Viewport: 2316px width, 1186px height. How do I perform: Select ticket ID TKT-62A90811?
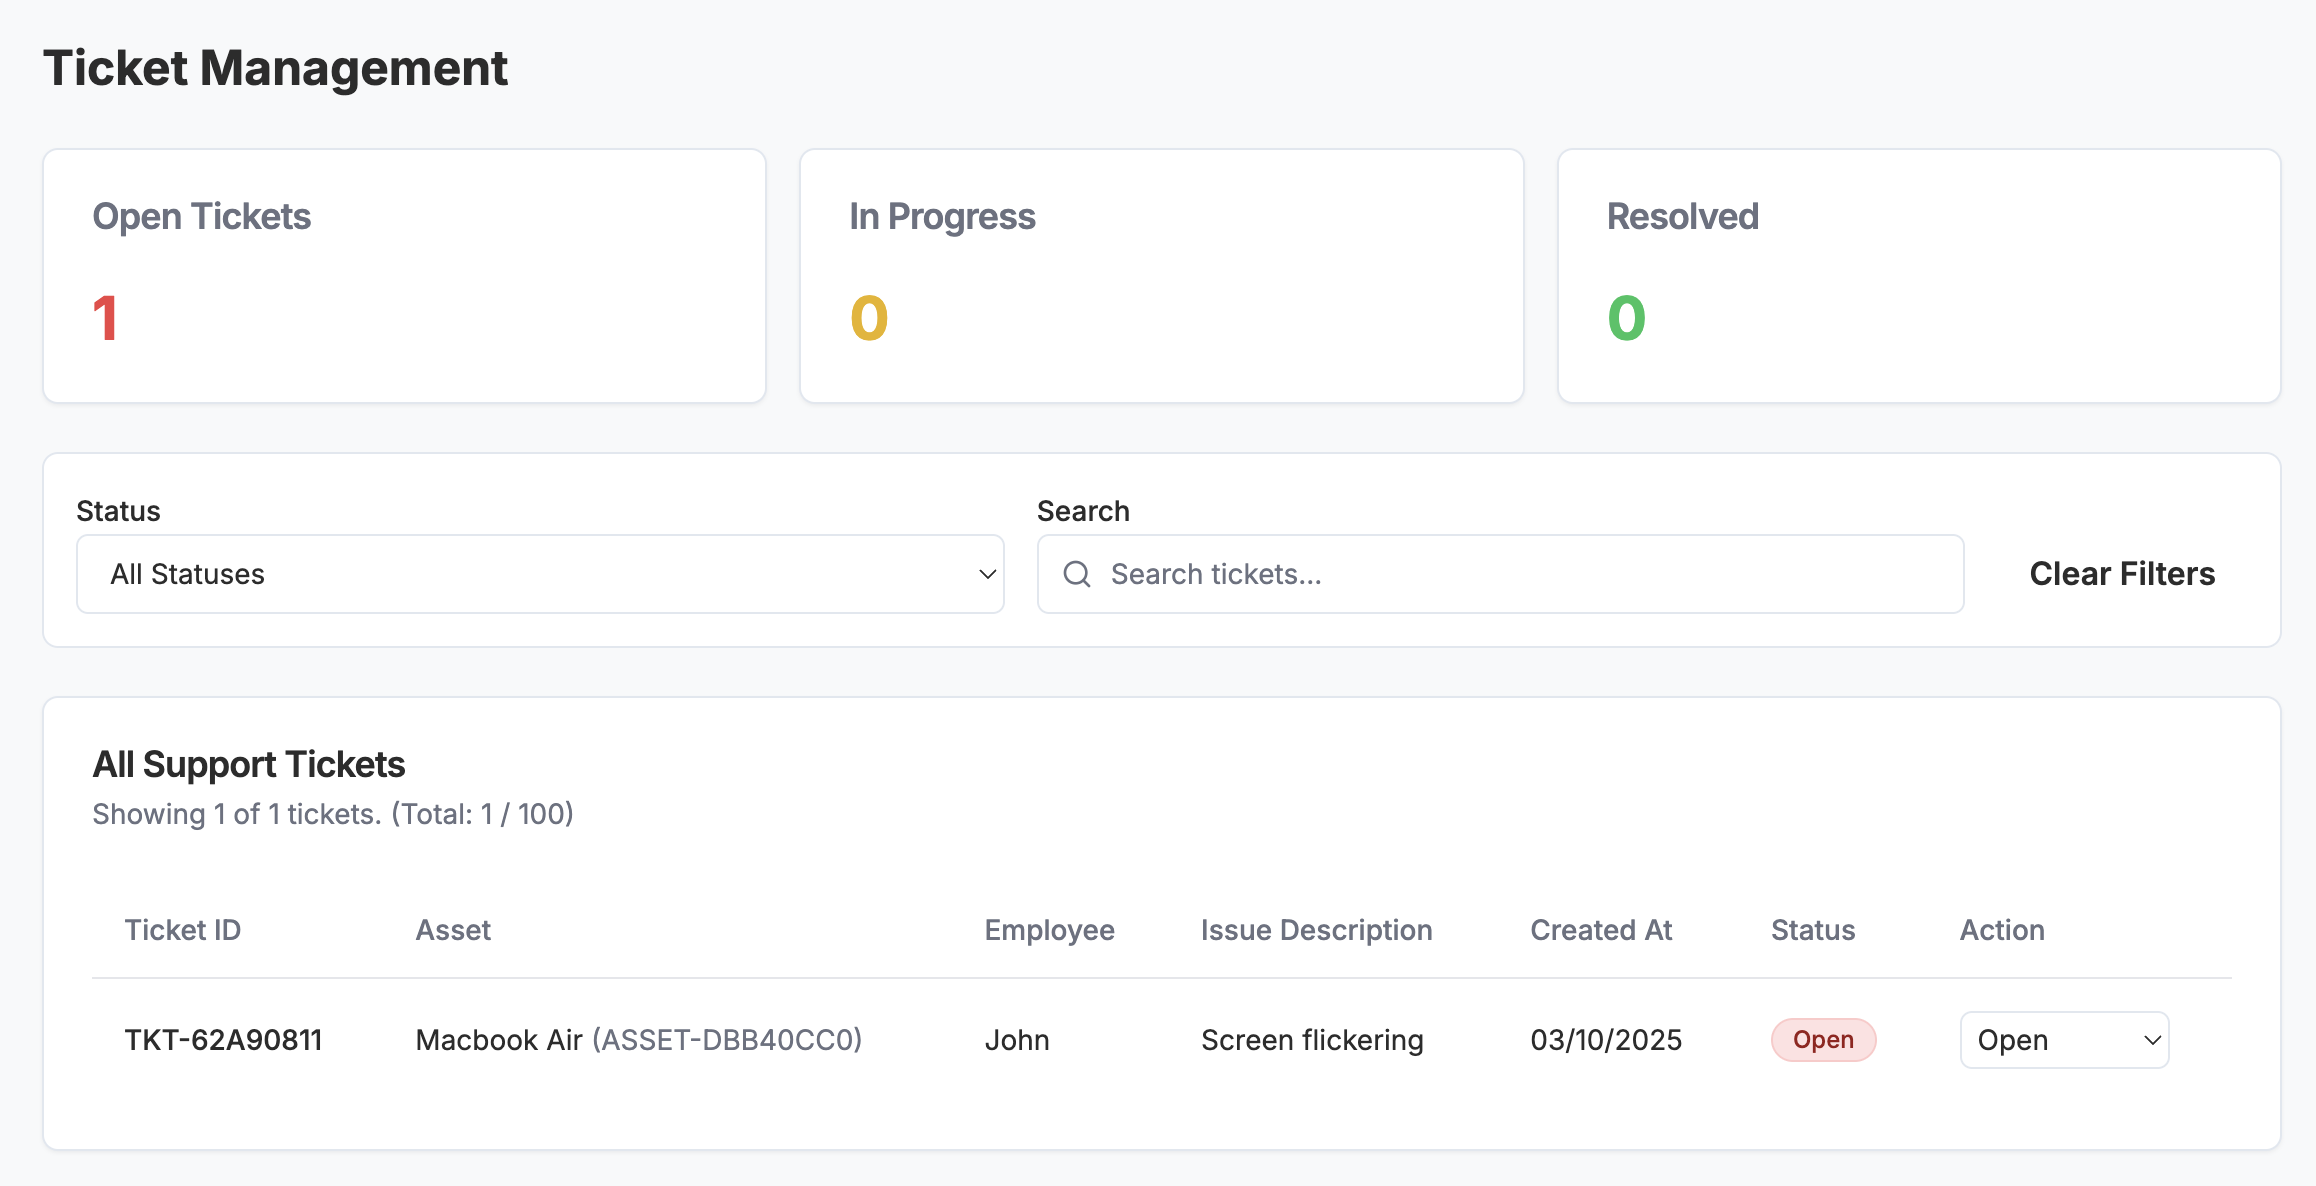click(223, 1040)
